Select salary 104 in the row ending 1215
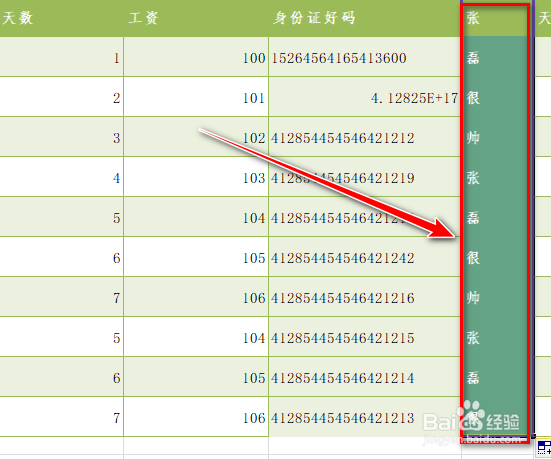 196,337
